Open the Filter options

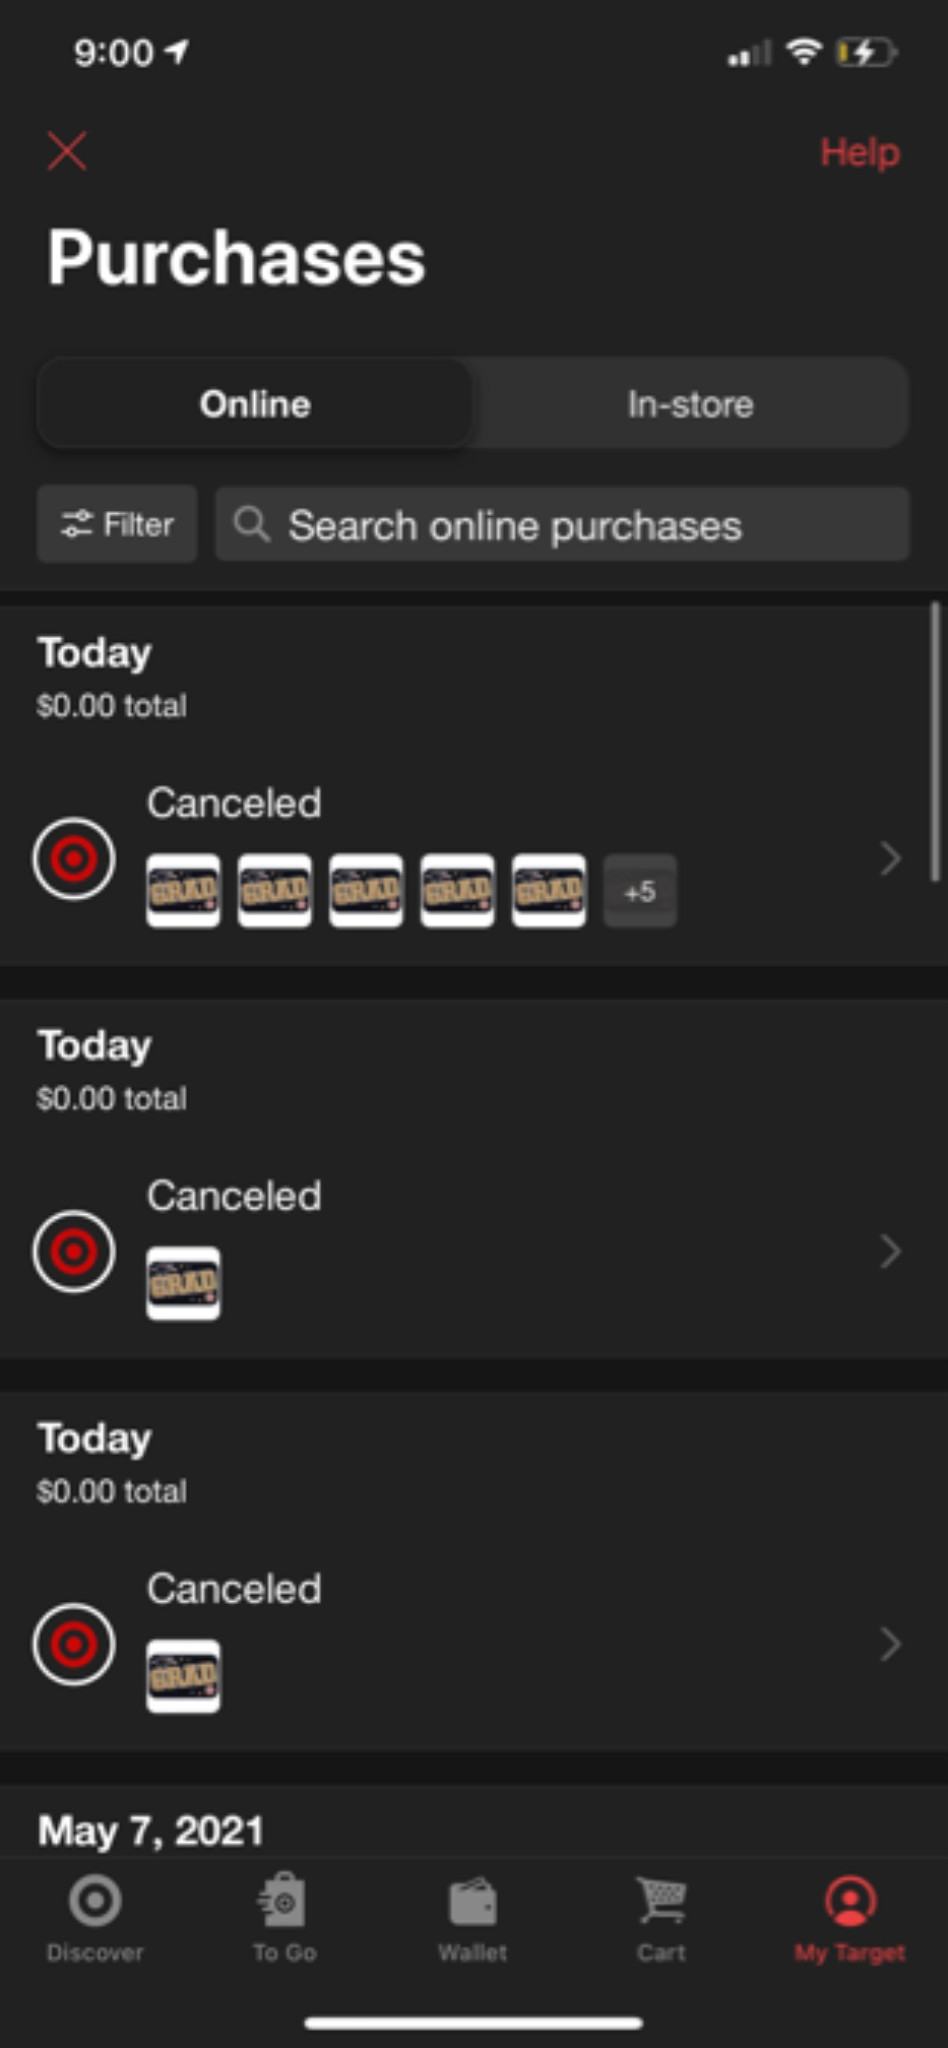(117, 524)
